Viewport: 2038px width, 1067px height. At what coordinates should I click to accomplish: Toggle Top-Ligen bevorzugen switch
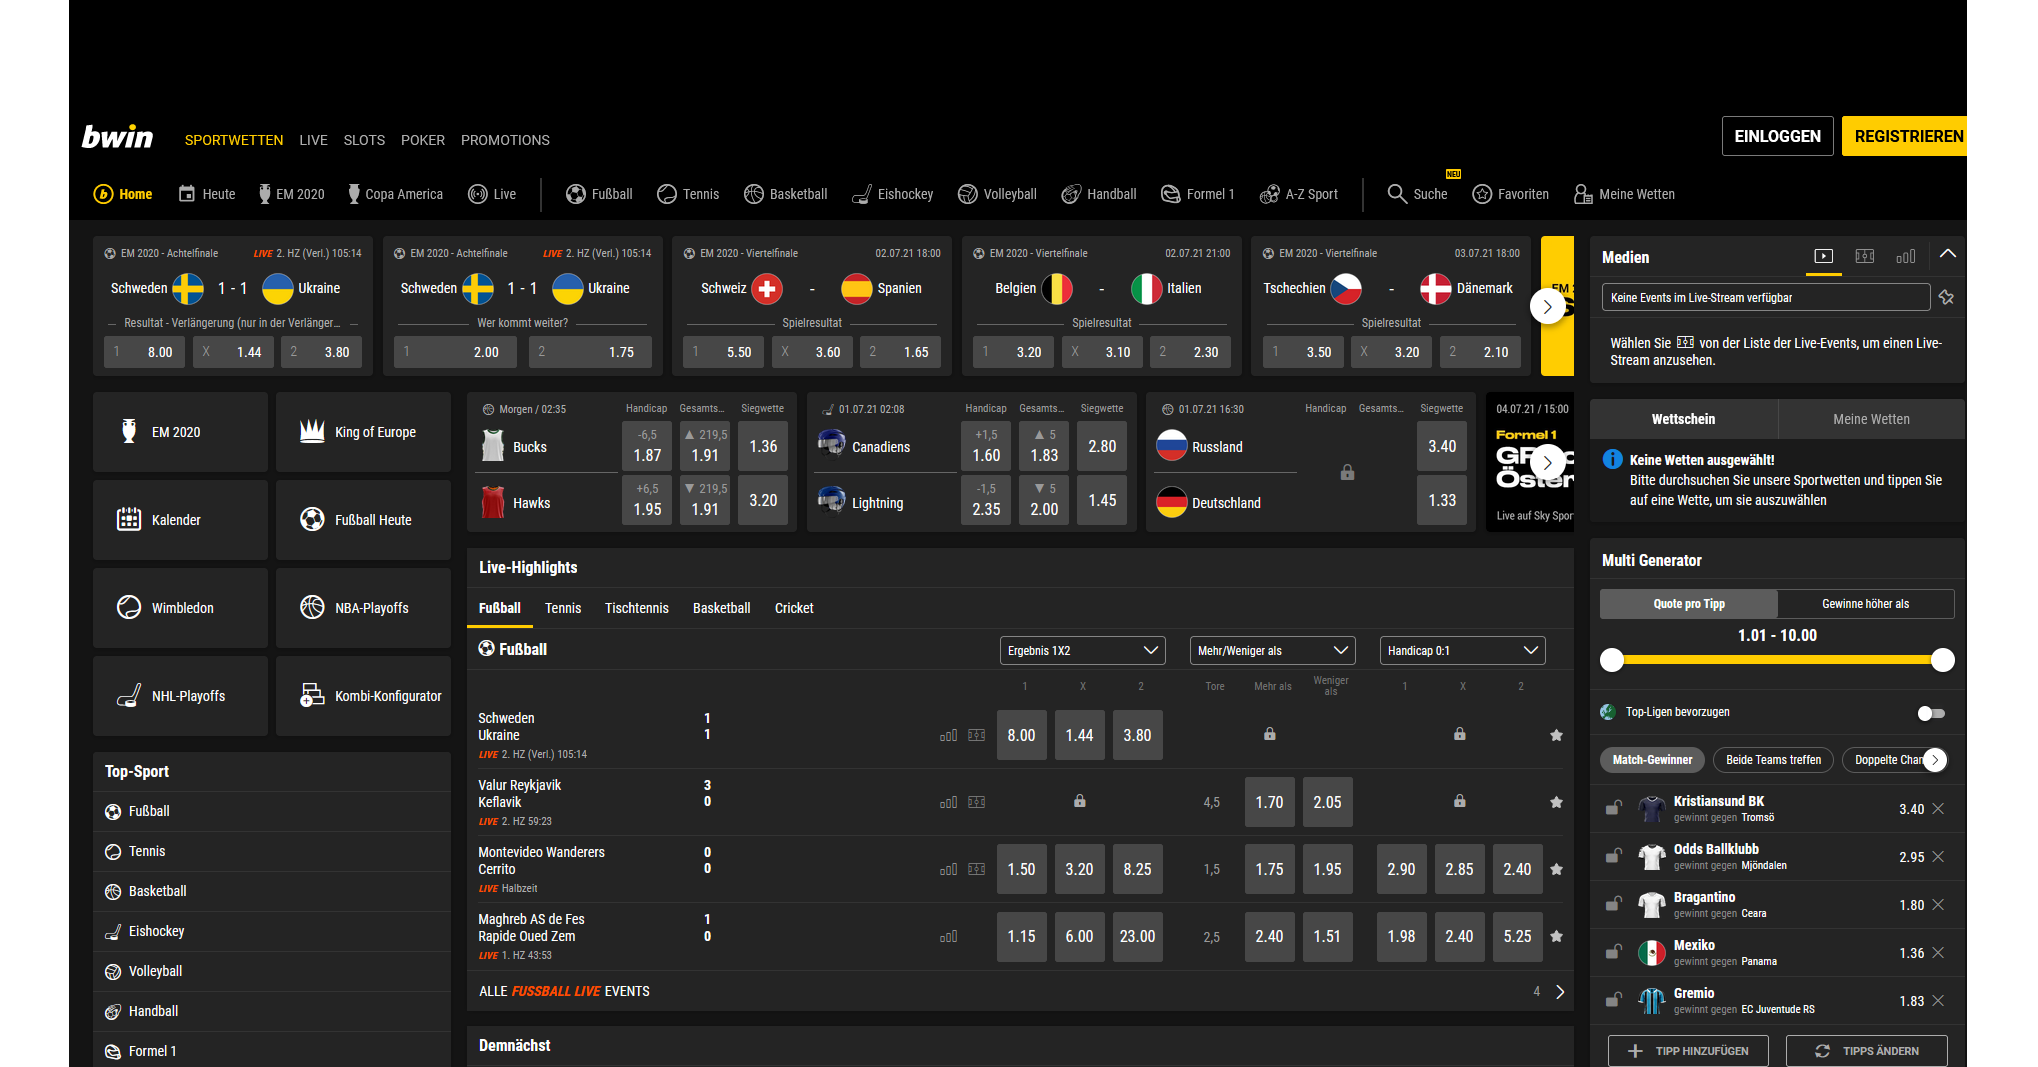tap(1931, 713)
